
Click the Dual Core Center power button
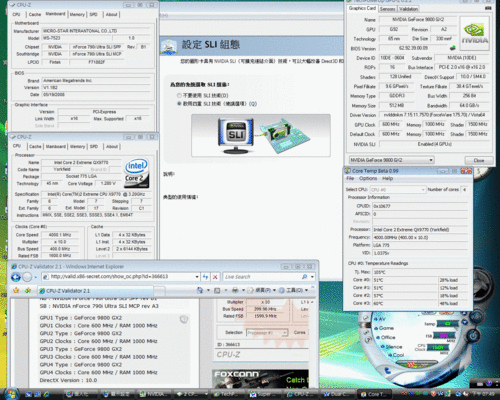tap(473, 336)
